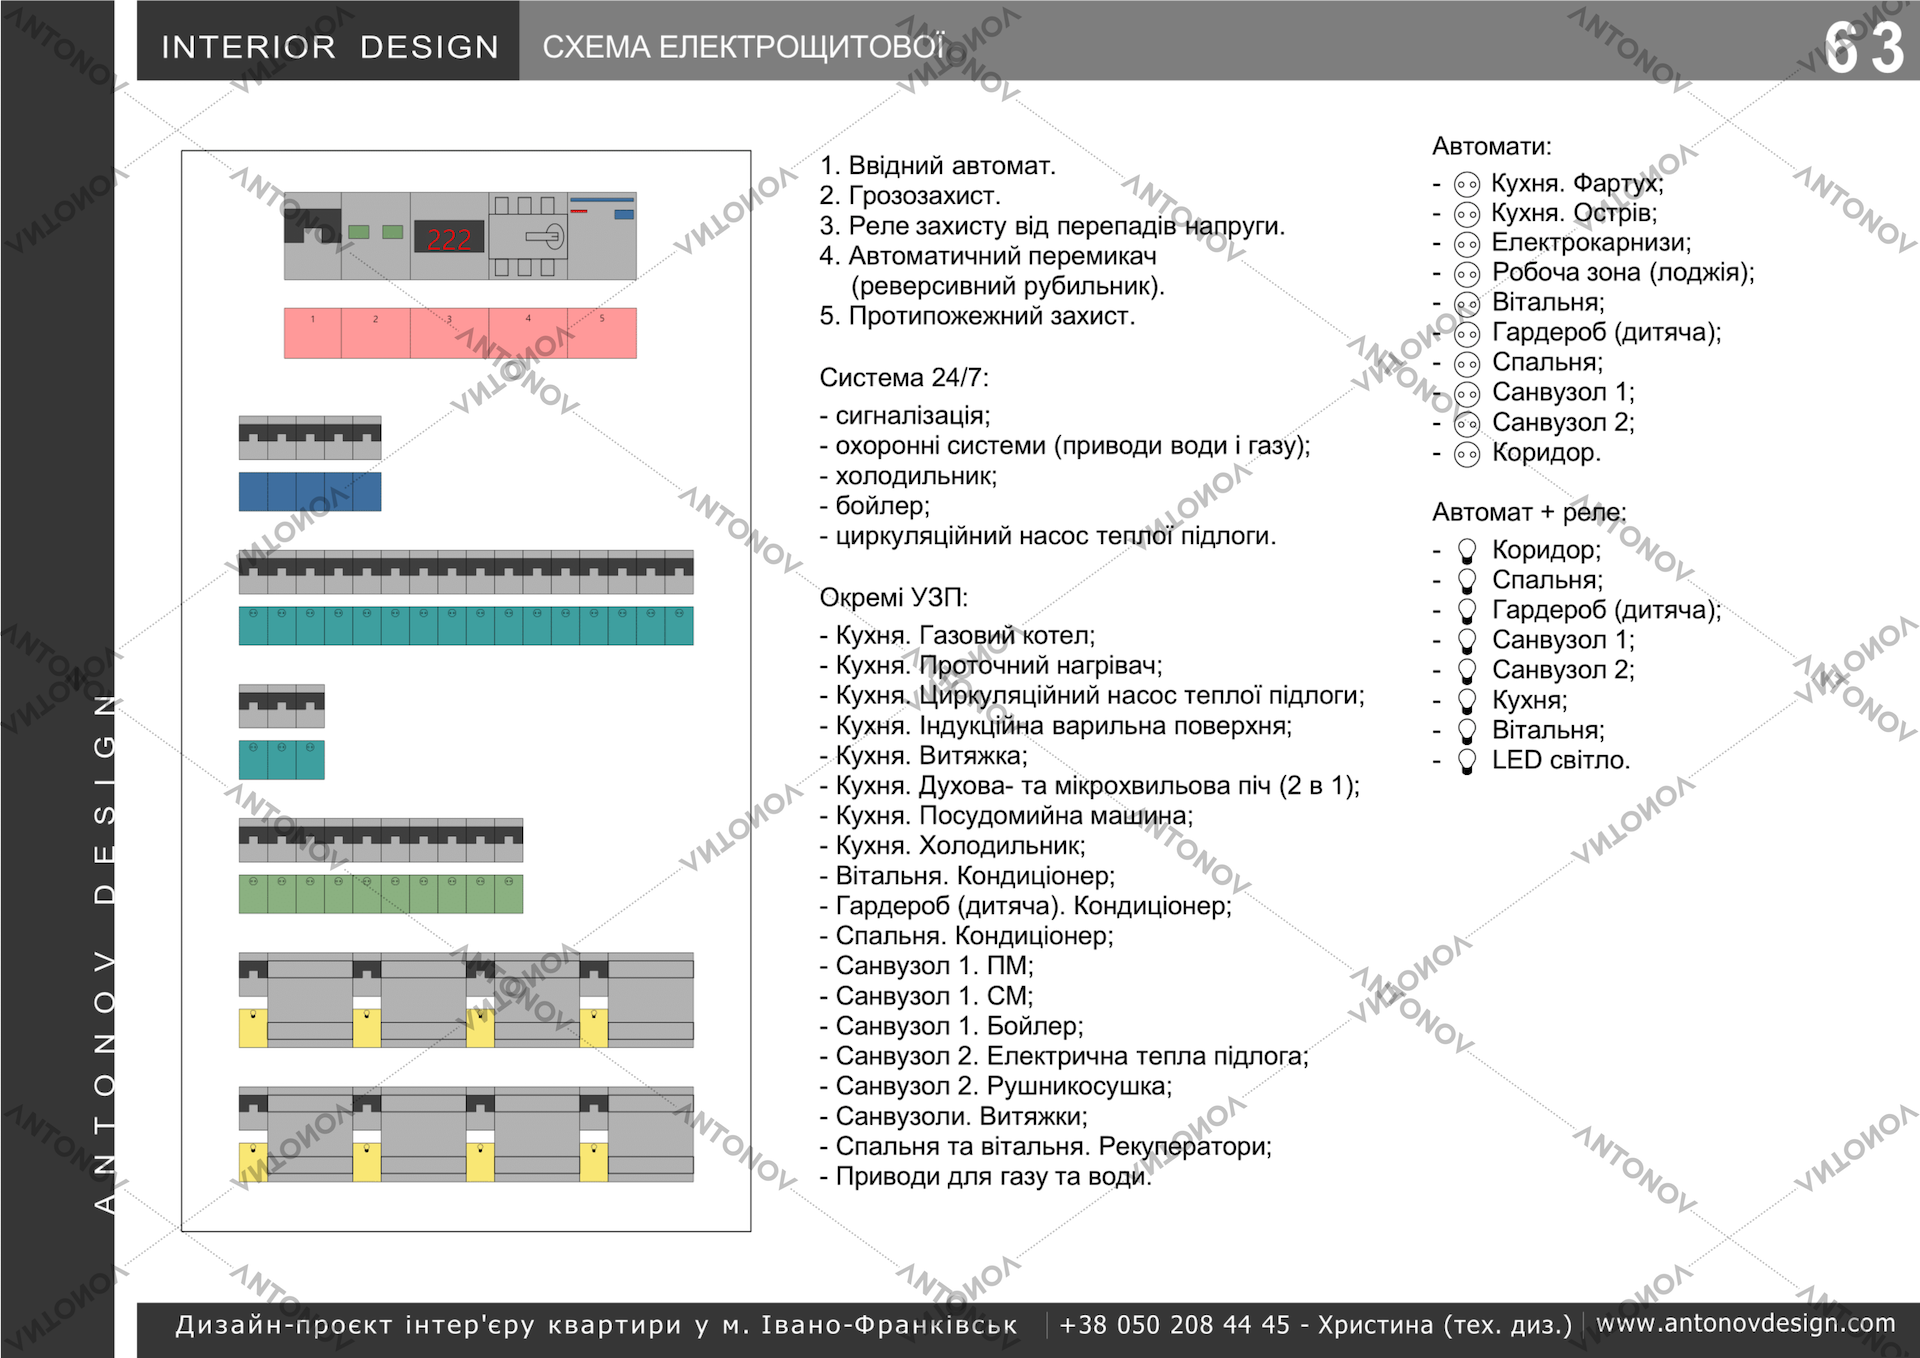
Task: Click the long teal terminal block row
Action: 466,626
